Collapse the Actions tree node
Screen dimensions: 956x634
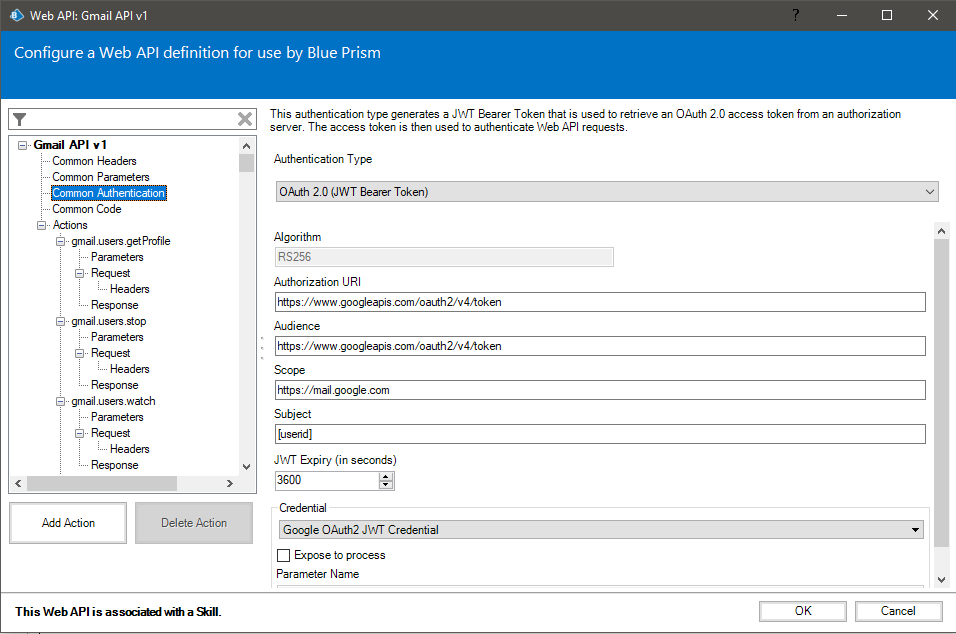[x=42, y=225]
